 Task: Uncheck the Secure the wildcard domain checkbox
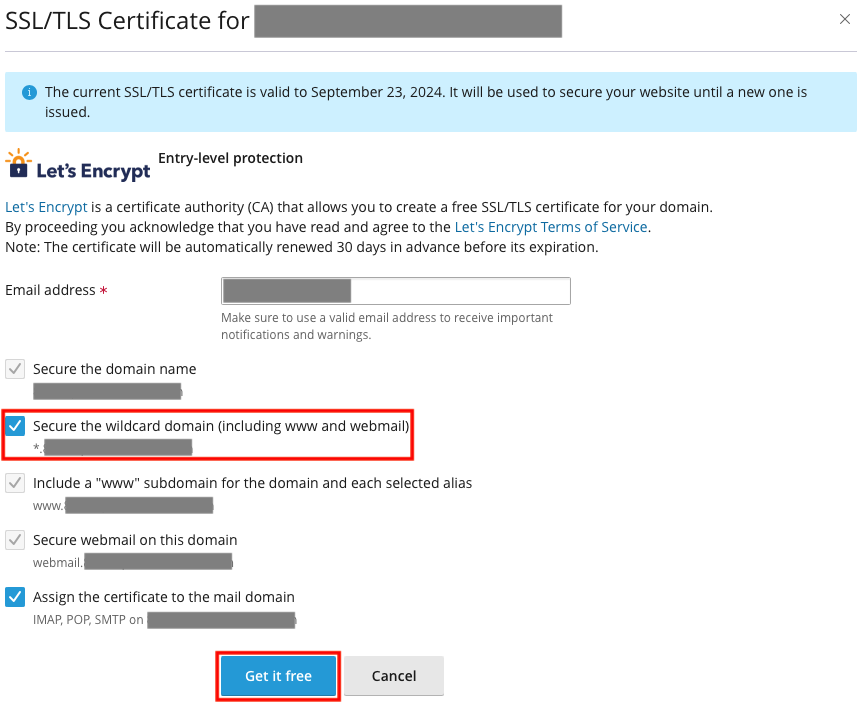[15, 426]
